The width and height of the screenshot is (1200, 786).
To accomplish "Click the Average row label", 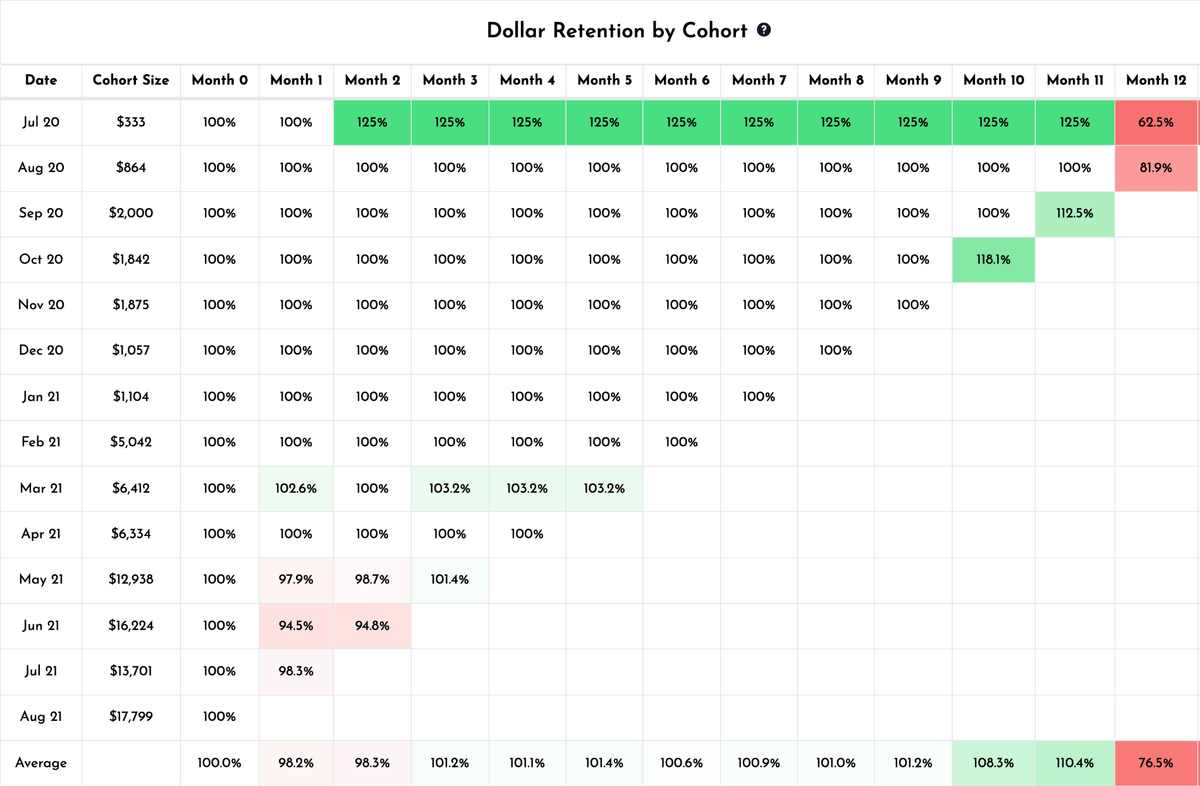I will point(41,763).
